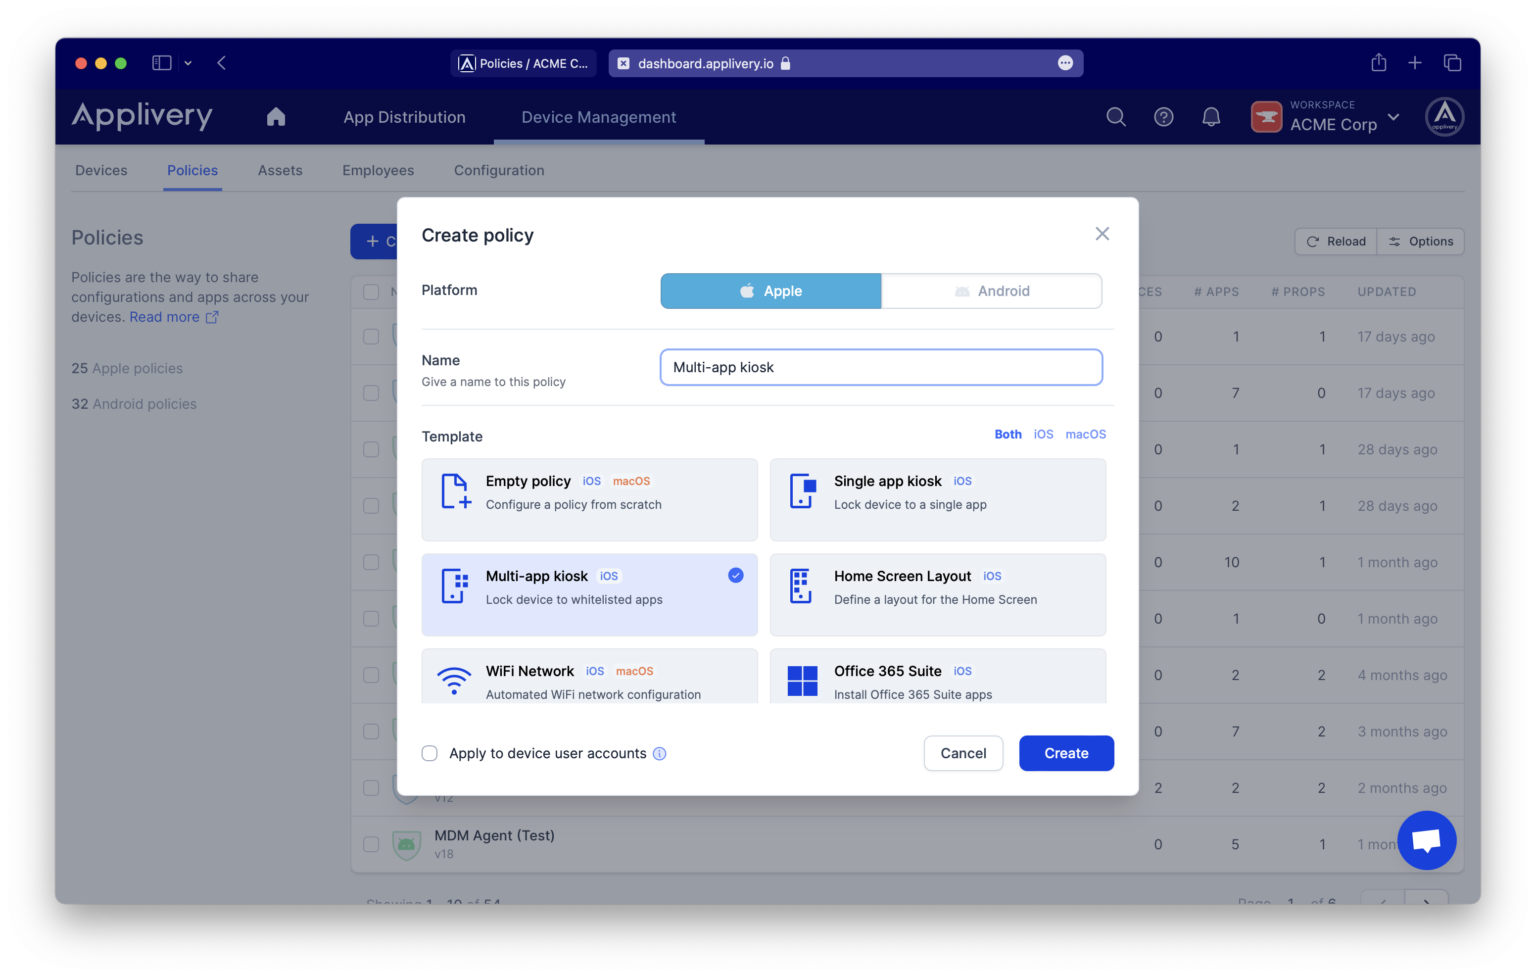Image resolution: width=1536 pixels, height=977 pixels.
Task: Click the Single app kiosk template icon
Action: 801,491
